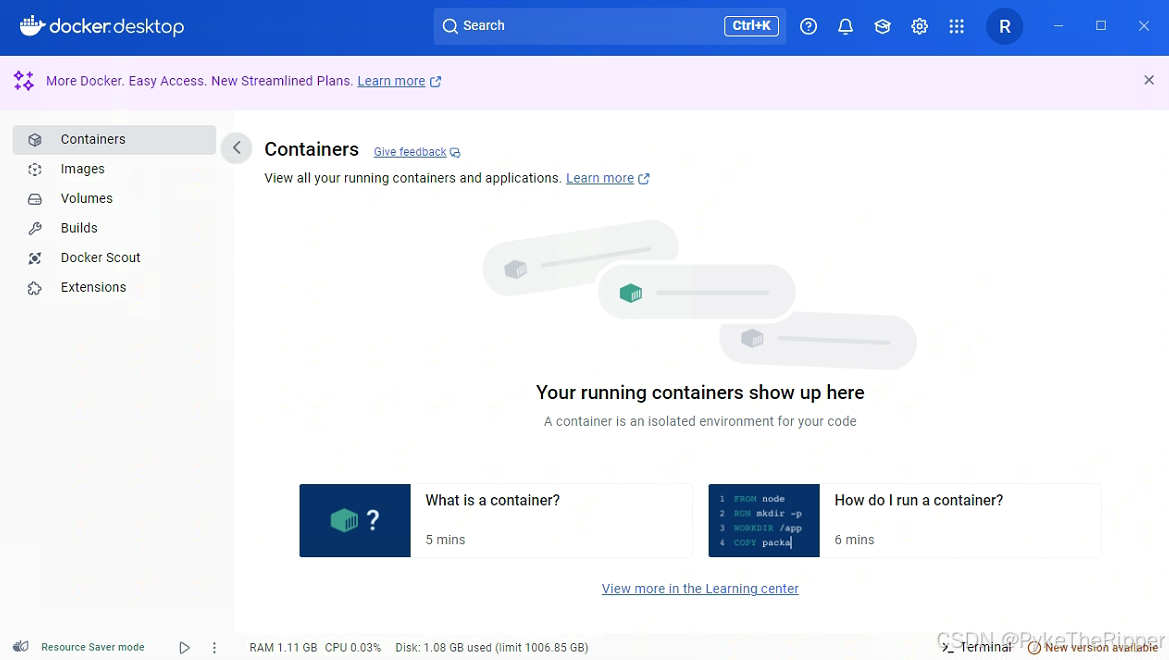Click the Images sidebar icon
The width and height of the screenshot is (1169, 660).
pyautogui.click(x=35, y=169)
